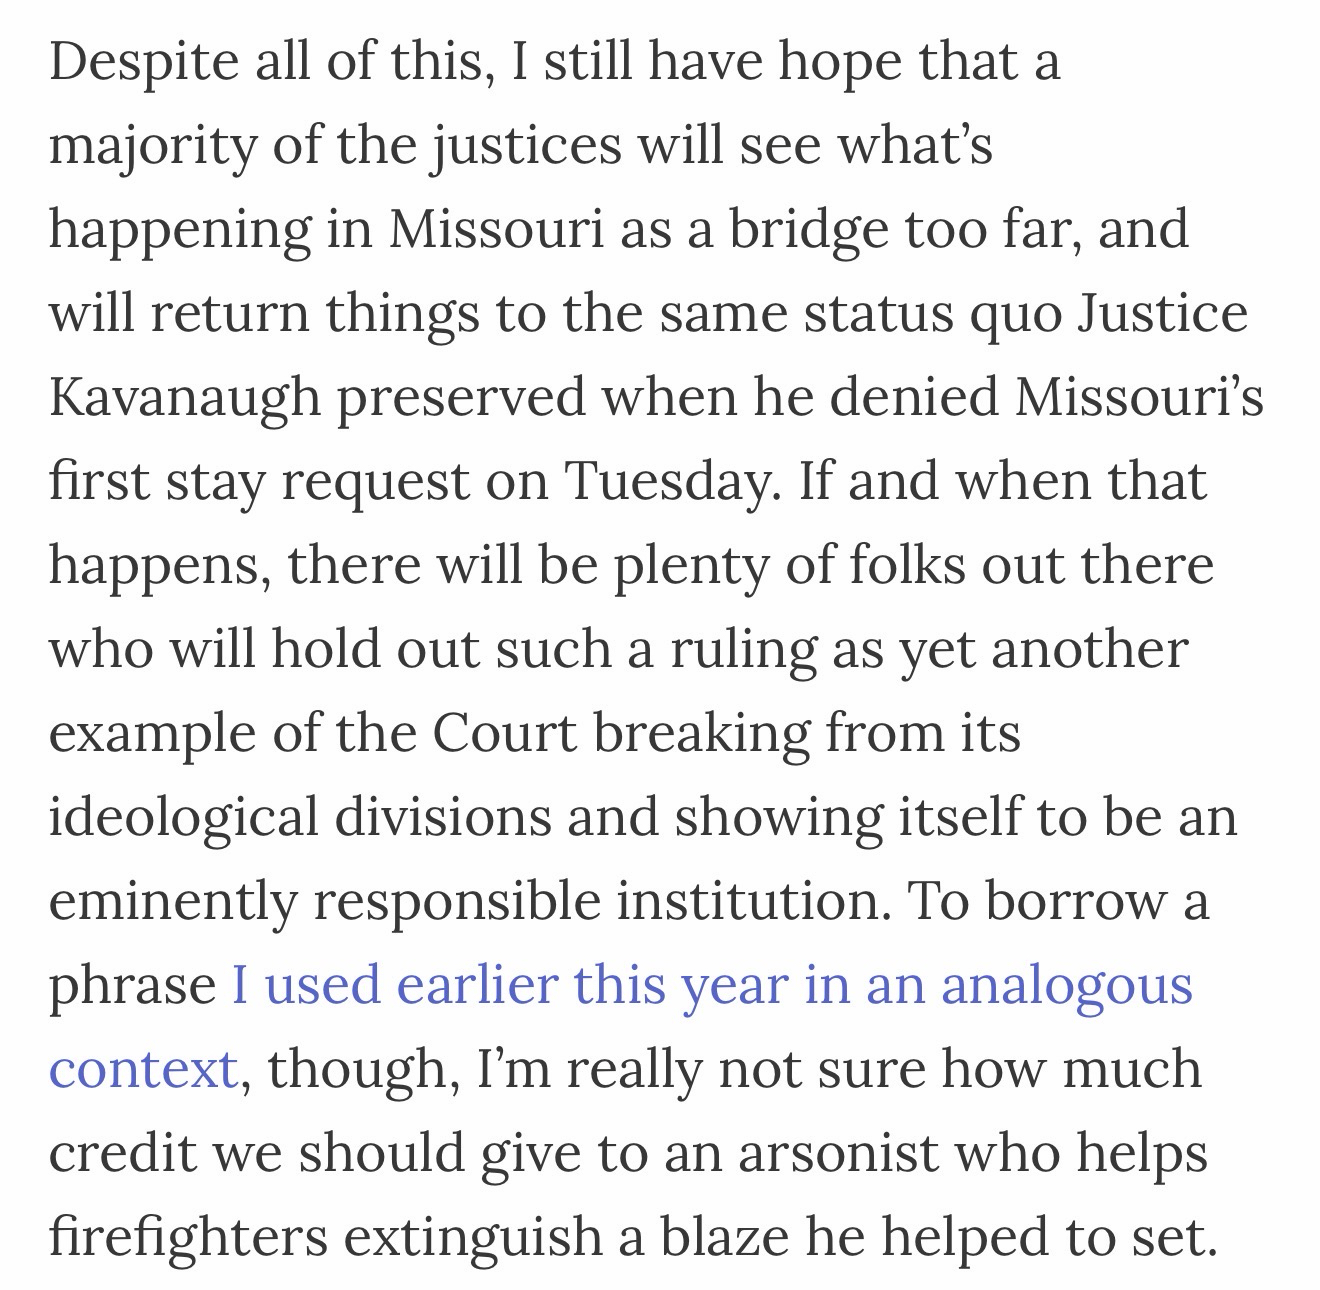
Task: Click the word 'bridge' in the text
Action: click(808, 231)
